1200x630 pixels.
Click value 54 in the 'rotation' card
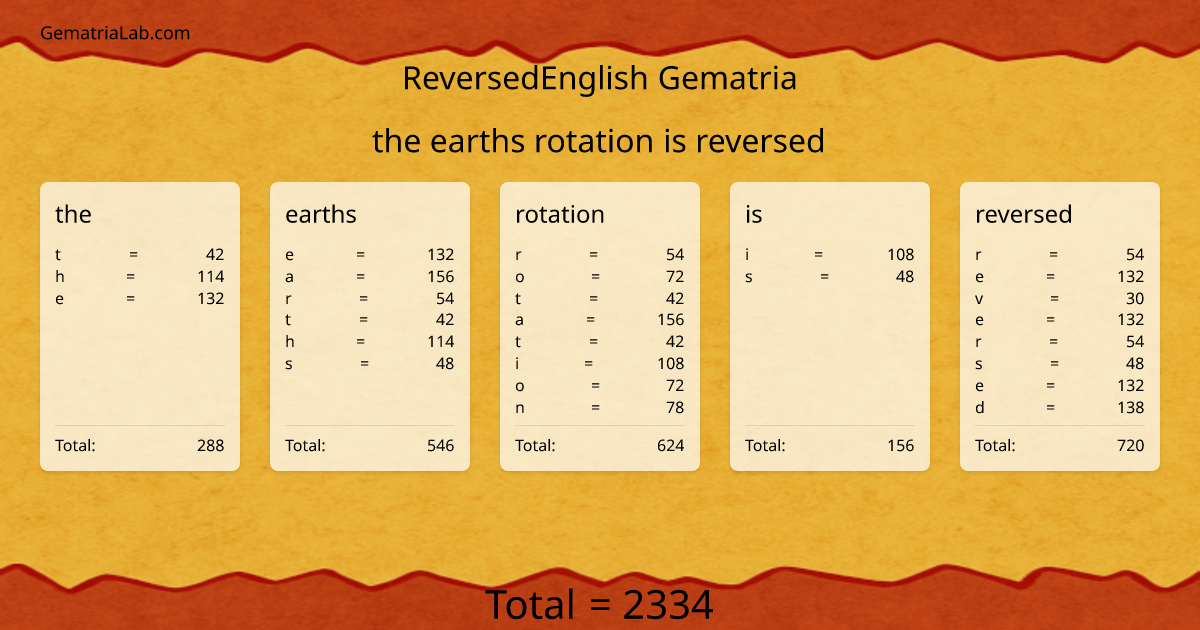click(675, 255)
